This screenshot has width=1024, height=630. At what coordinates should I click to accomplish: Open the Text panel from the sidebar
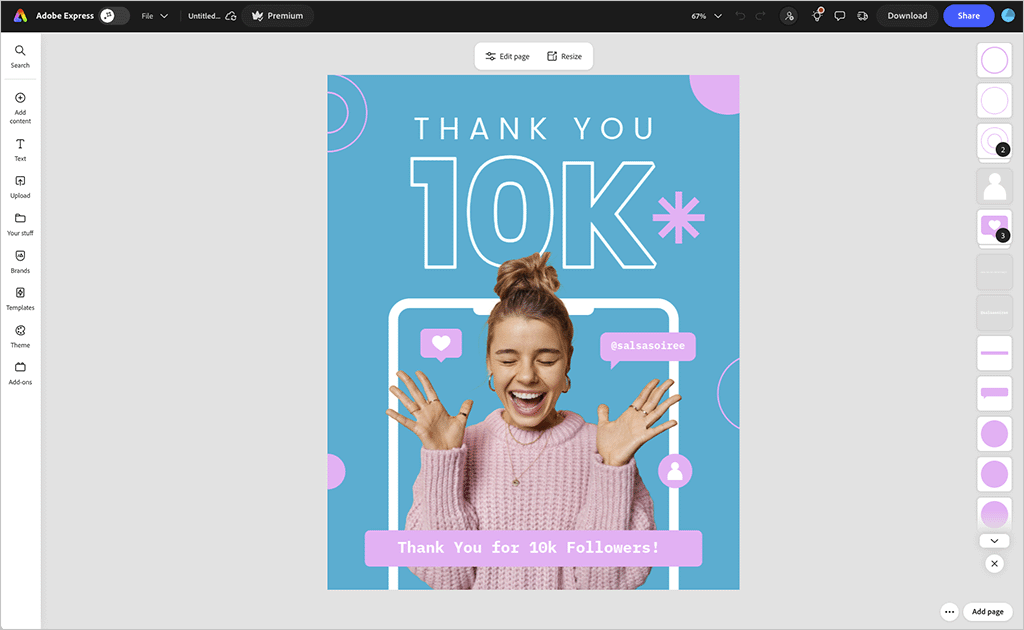[19, 148]
